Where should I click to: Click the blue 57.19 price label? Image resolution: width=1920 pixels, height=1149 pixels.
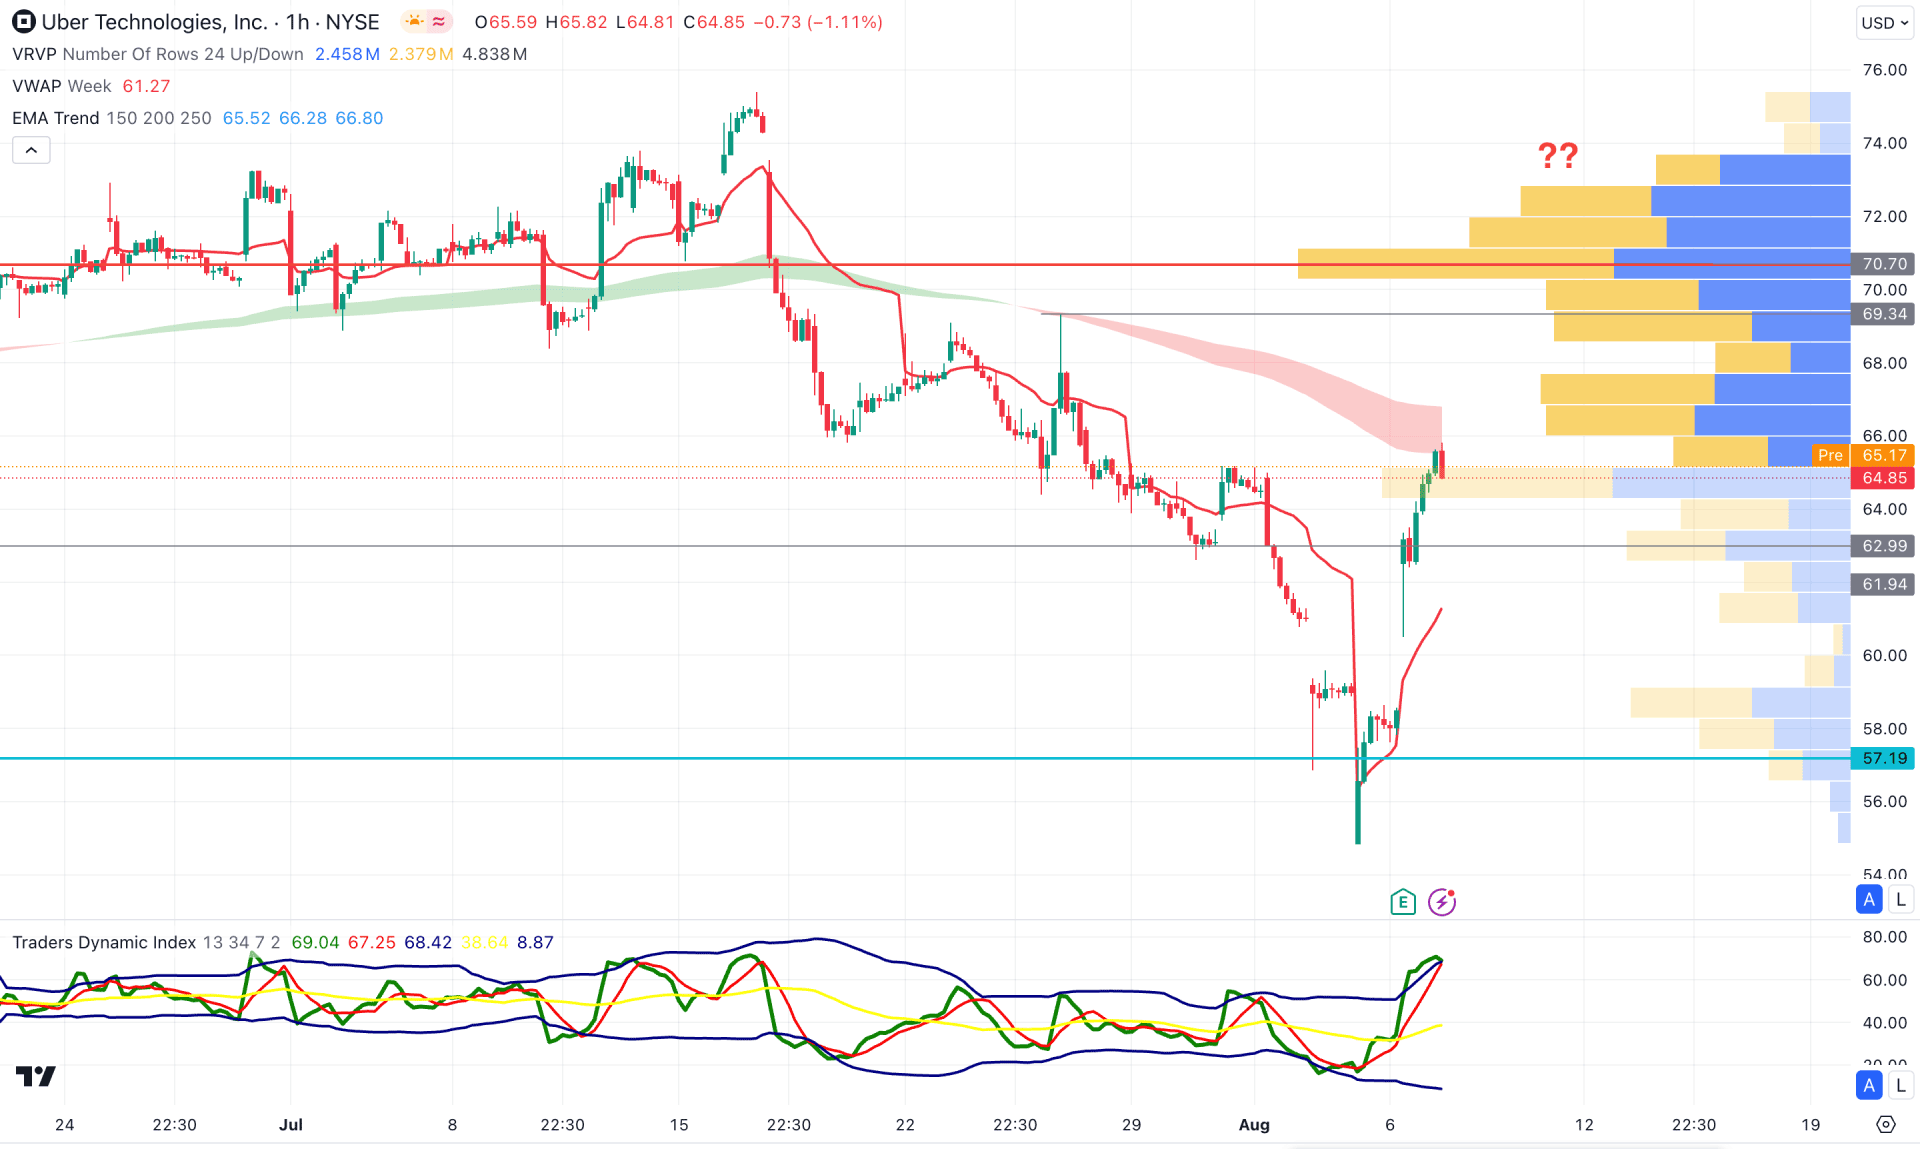pos(1884,758)
